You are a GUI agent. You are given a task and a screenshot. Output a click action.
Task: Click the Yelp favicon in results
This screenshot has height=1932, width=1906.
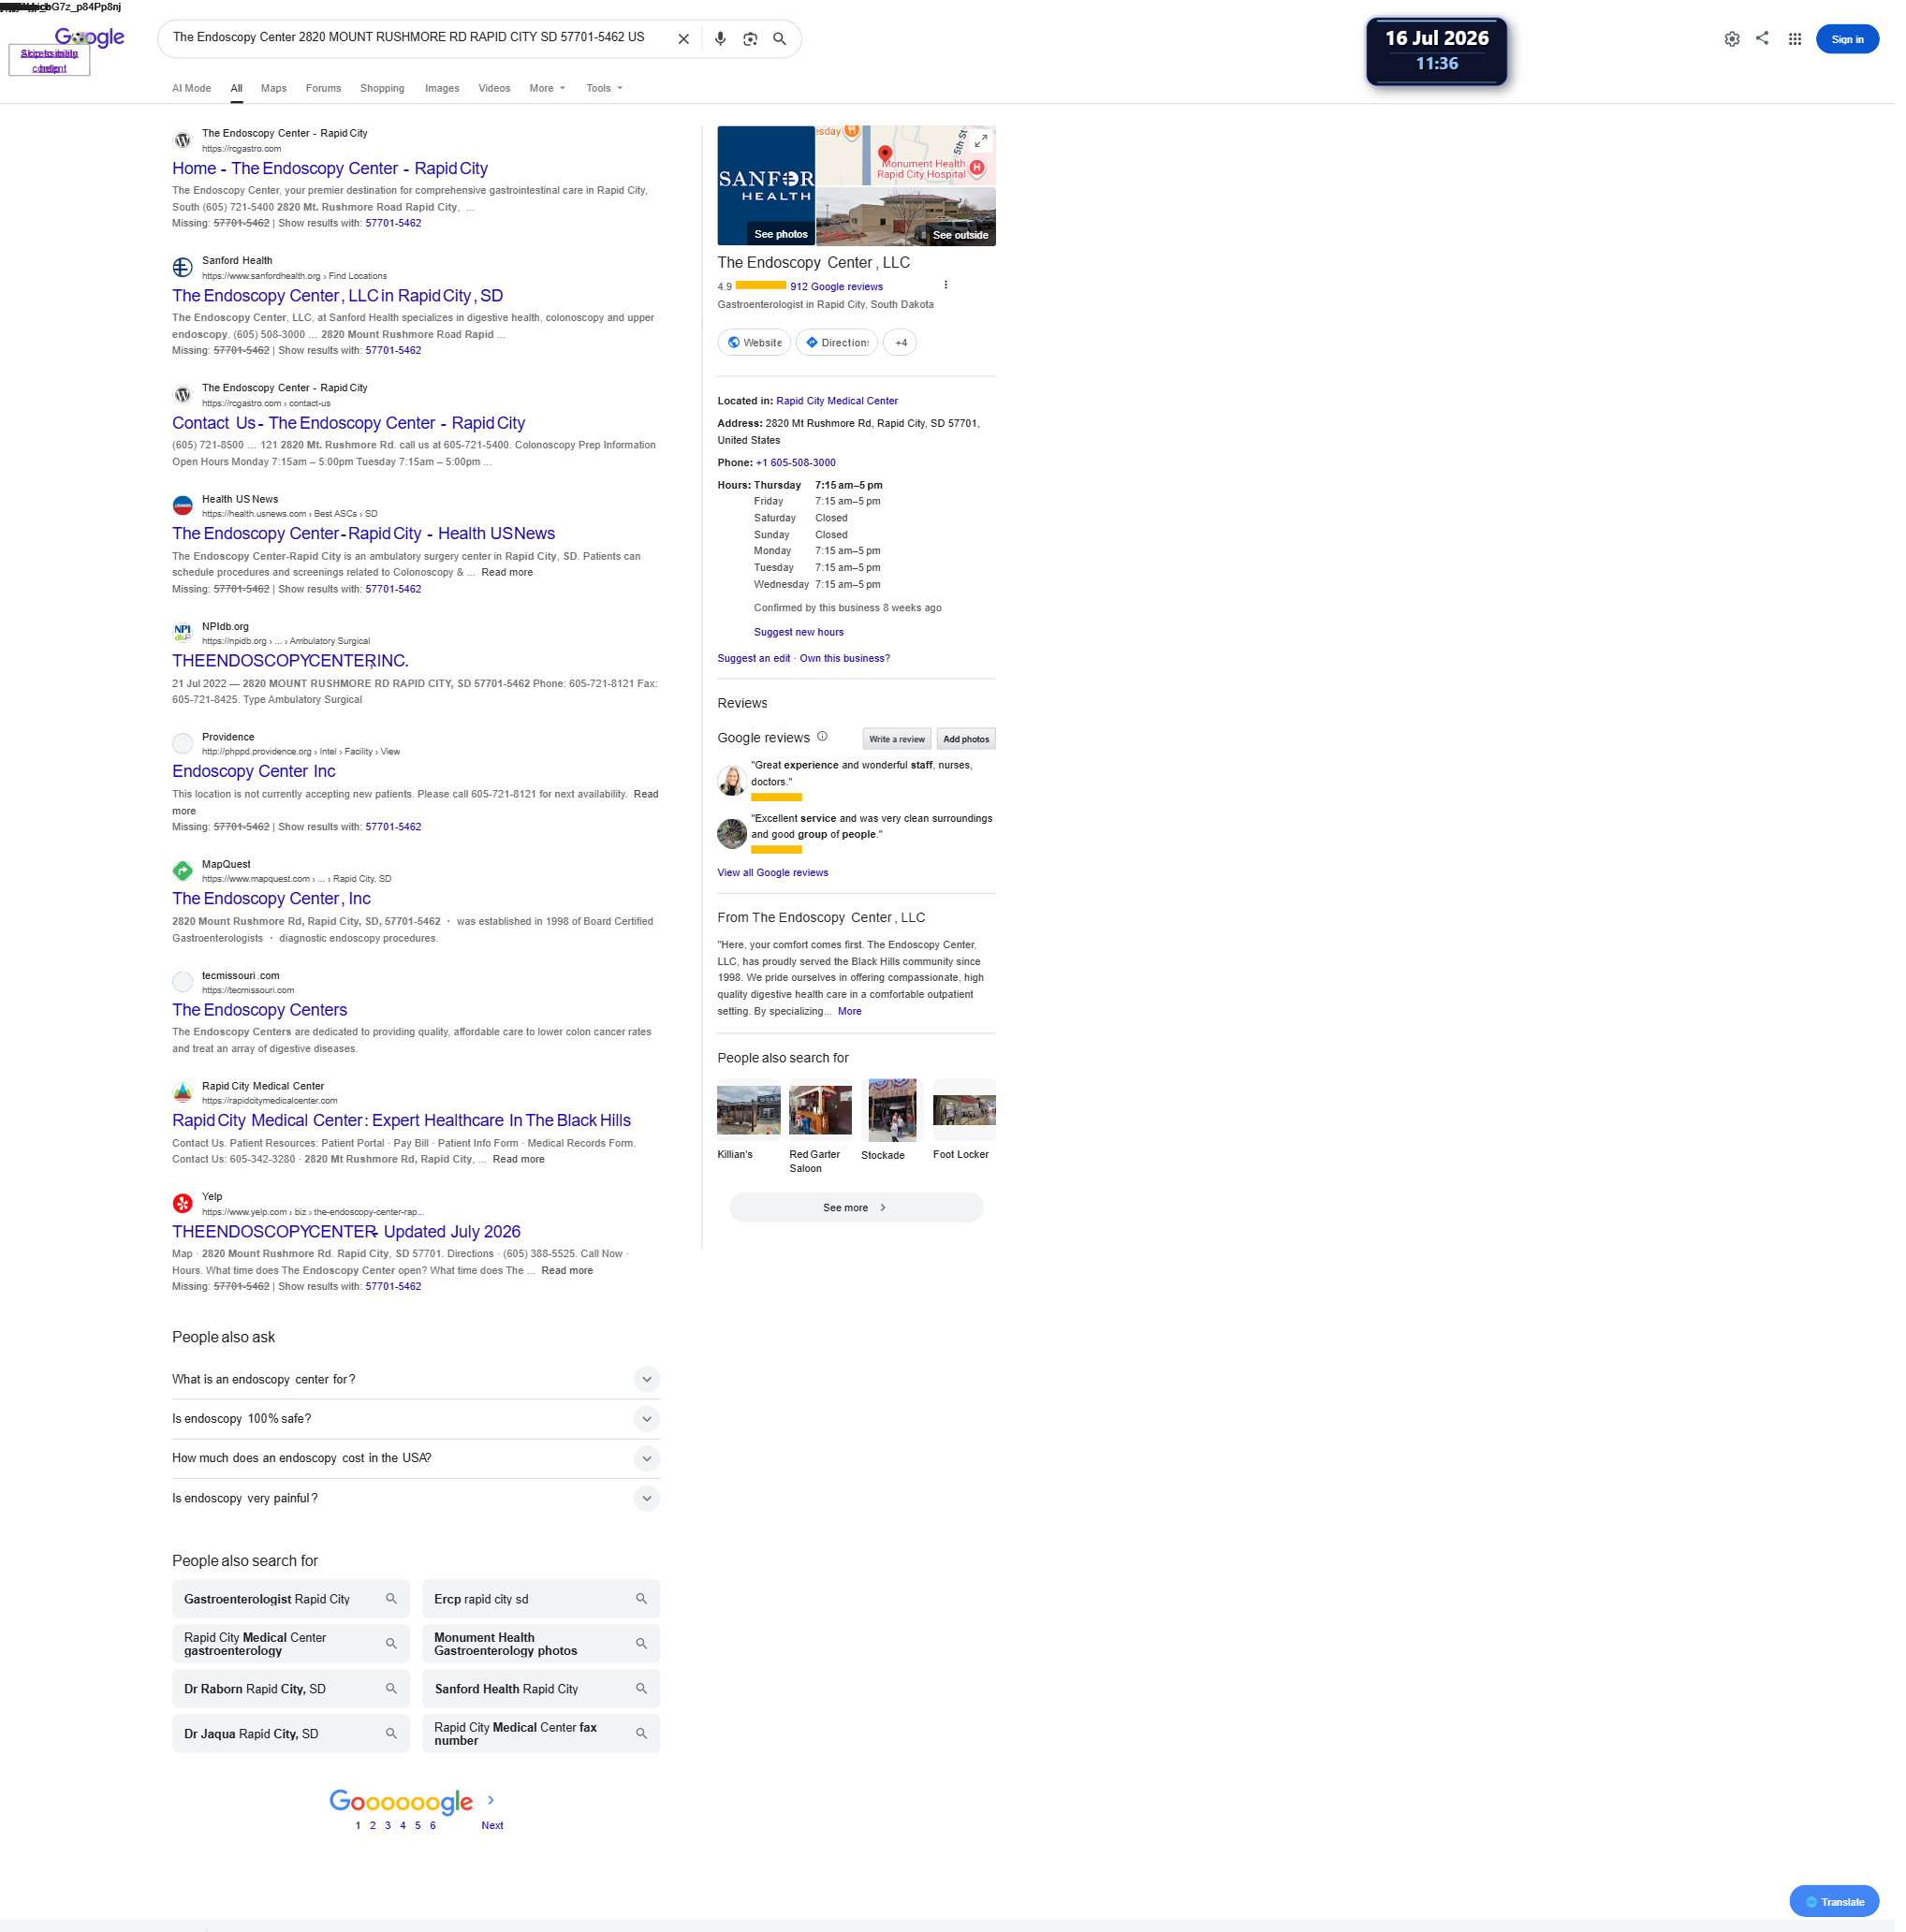point(182,1203)
